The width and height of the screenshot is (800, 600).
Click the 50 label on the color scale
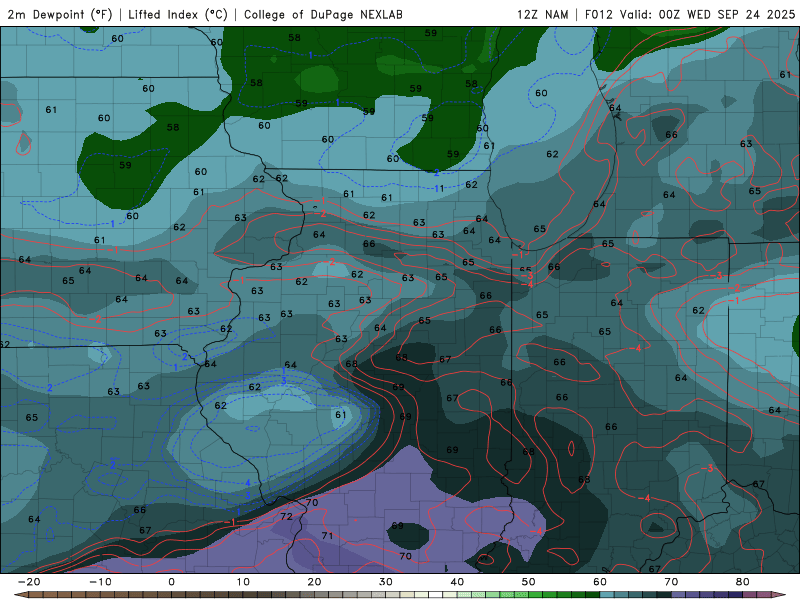(x=529, y=582)
